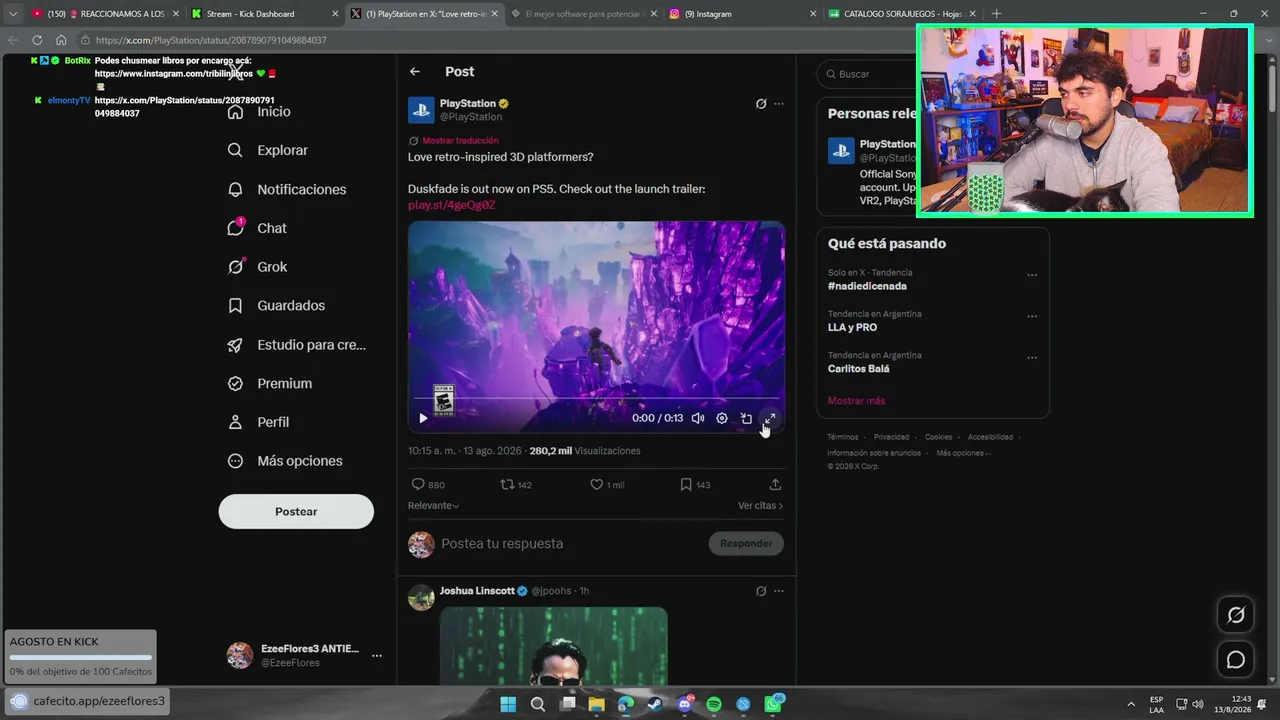Open the floating chat messages button
The width and height of the screenshot is (1280, 720).
[x=1236, y=660]
